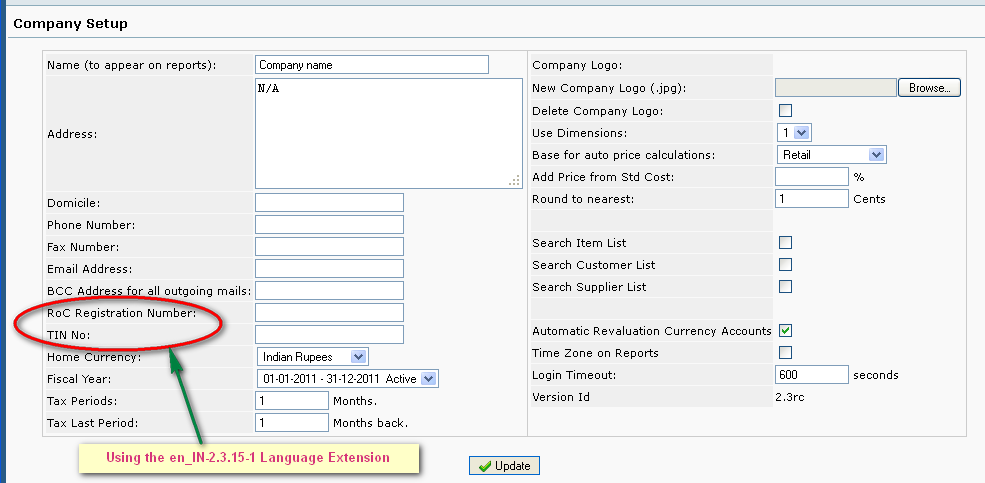
Task: Toggle the Search Customer List checkbox
Action: (785, 265)
